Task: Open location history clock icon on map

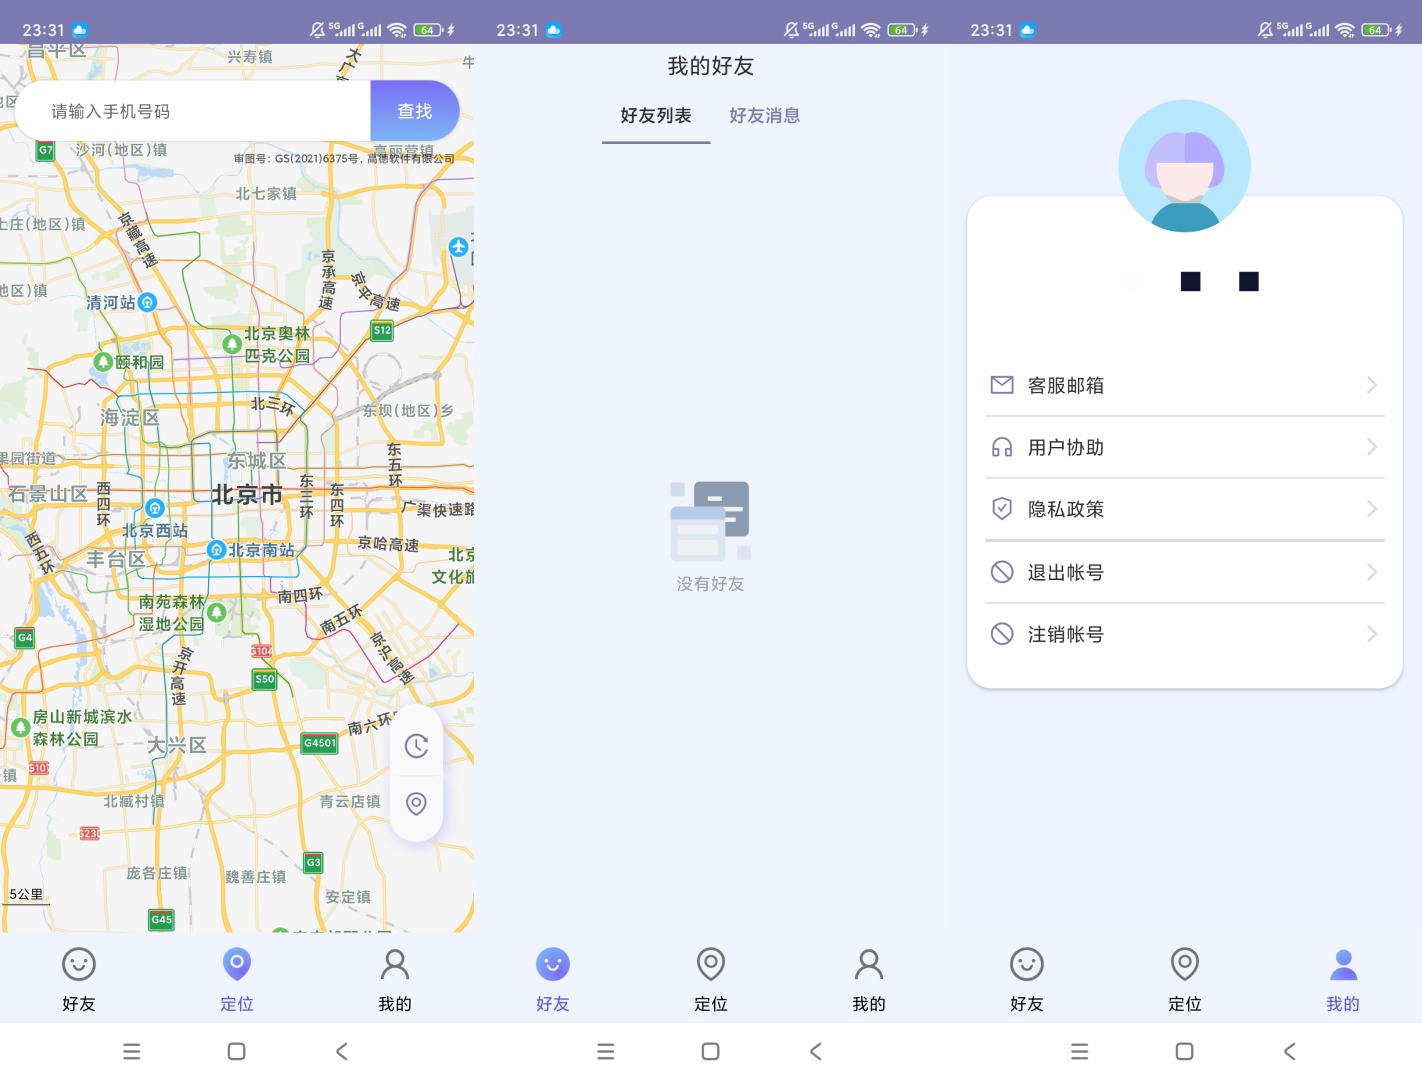Action: 416,746
